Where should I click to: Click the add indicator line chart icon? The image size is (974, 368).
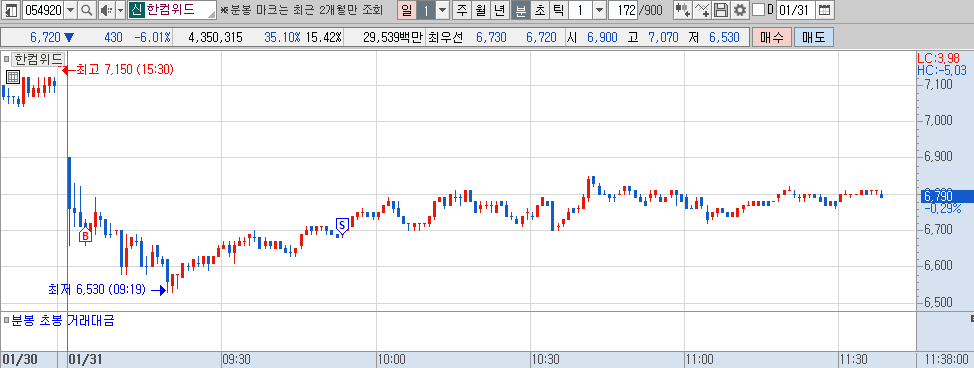point(702,10)
